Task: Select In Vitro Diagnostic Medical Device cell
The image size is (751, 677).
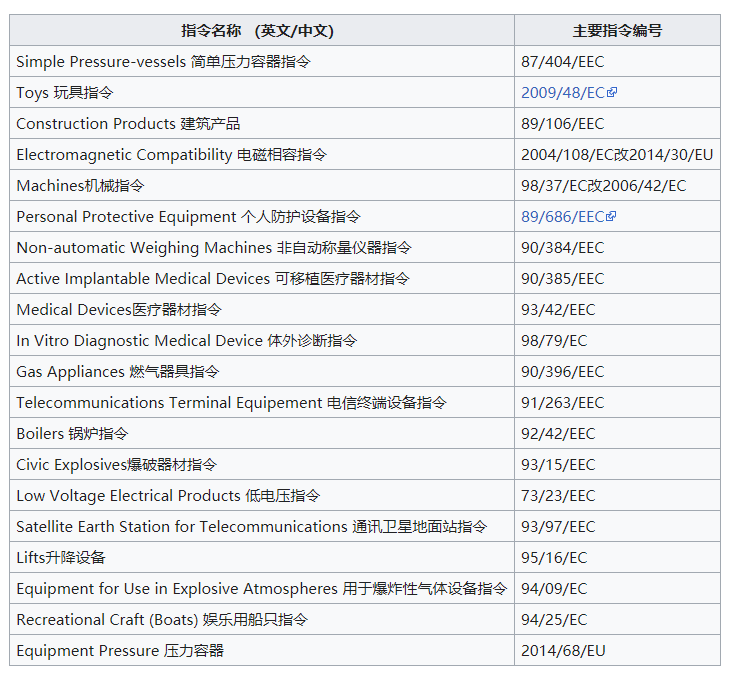Action: 262,340
